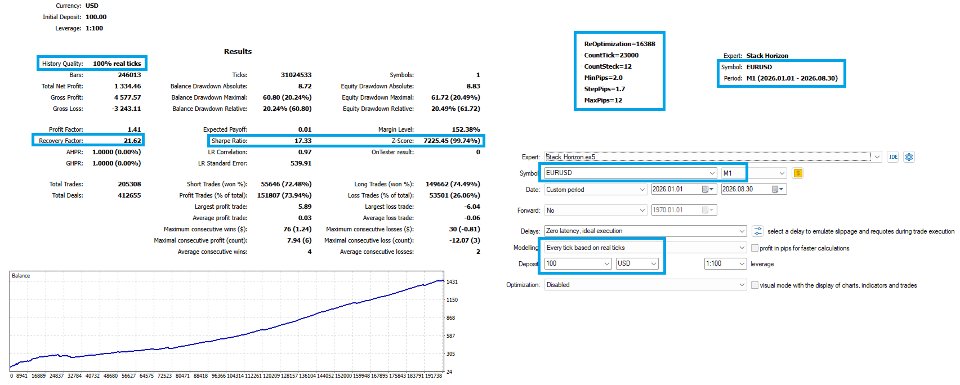Screen dimensions: 960x385
Task: Click the yellow symbol specification icon
Action: point(797,173)
